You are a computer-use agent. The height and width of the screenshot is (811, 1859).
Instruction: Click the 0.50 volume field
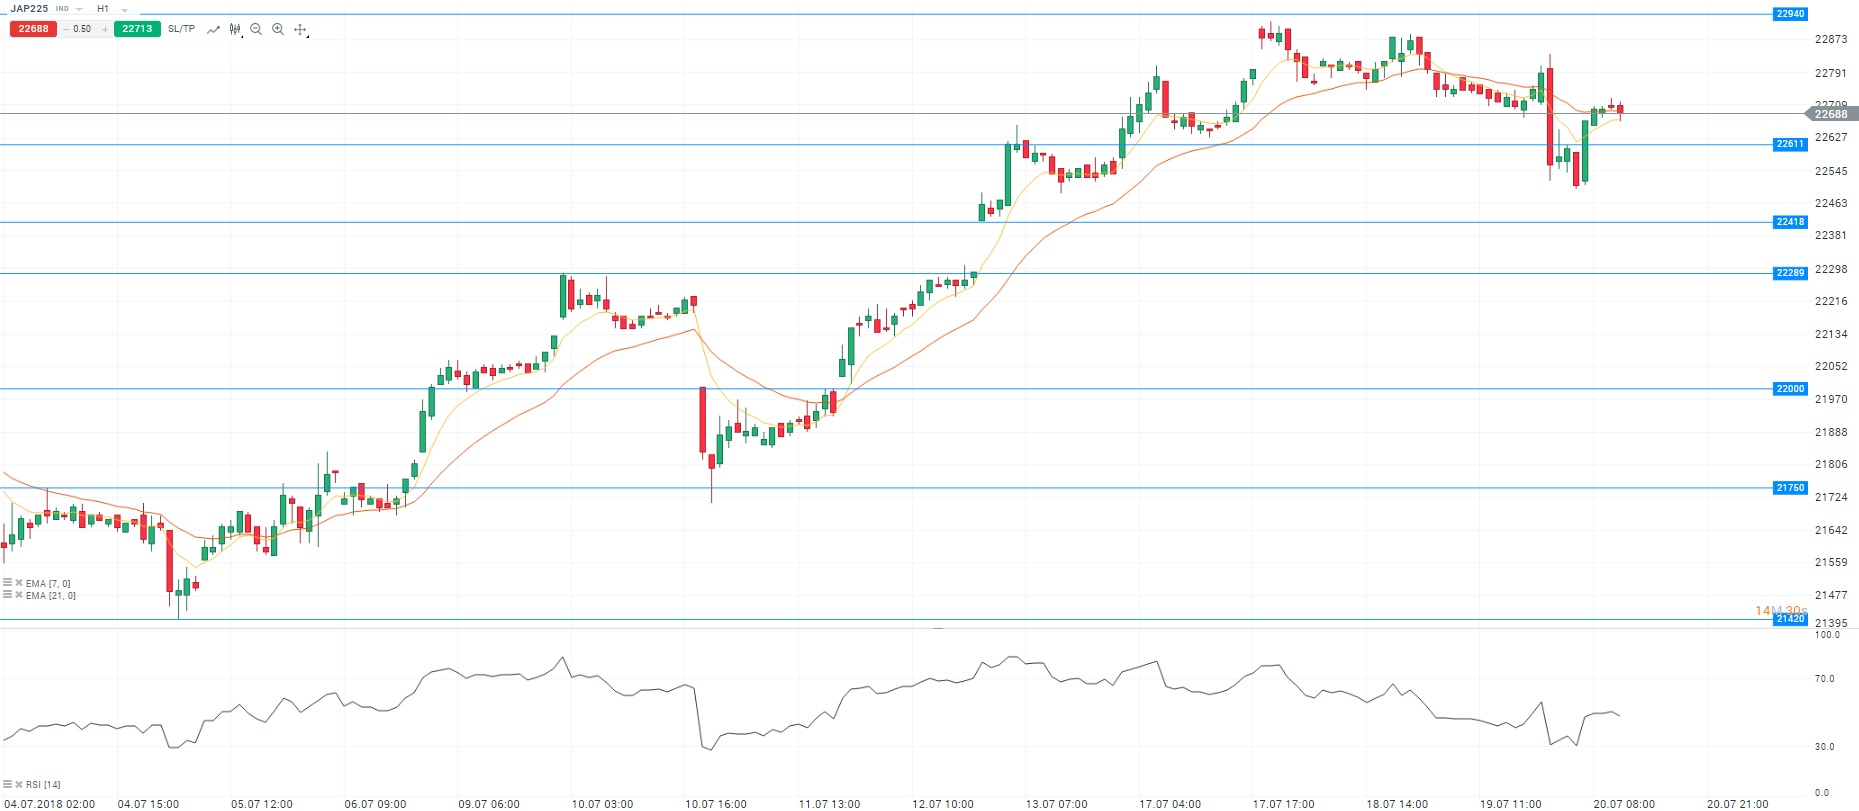click(83, 29)
